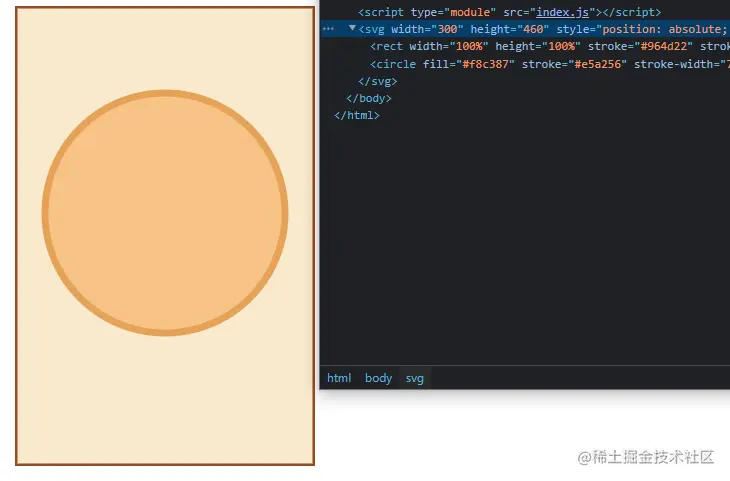Click the svg width value "300"

447,29
